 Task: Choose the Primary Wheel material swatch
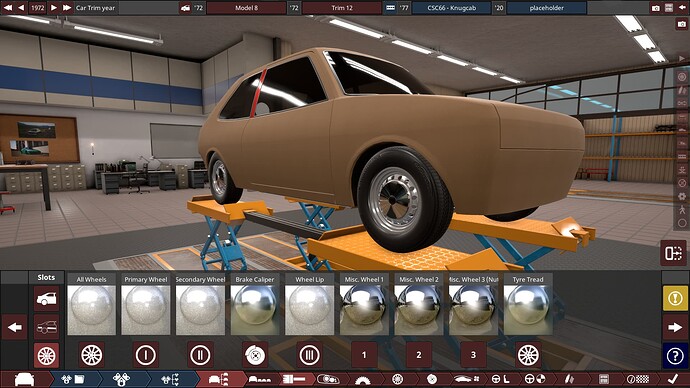pos(146,310)
